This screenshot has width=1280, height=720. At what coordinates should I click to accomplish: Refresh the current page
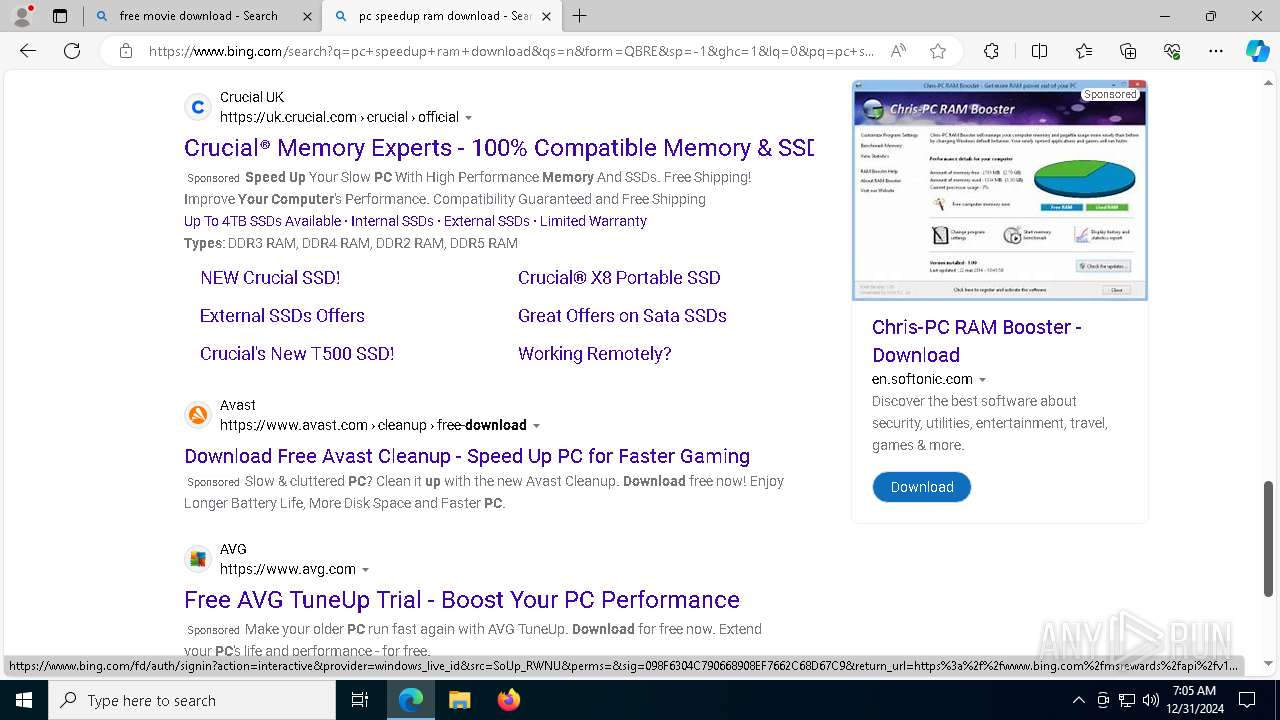tap(72, 51)
